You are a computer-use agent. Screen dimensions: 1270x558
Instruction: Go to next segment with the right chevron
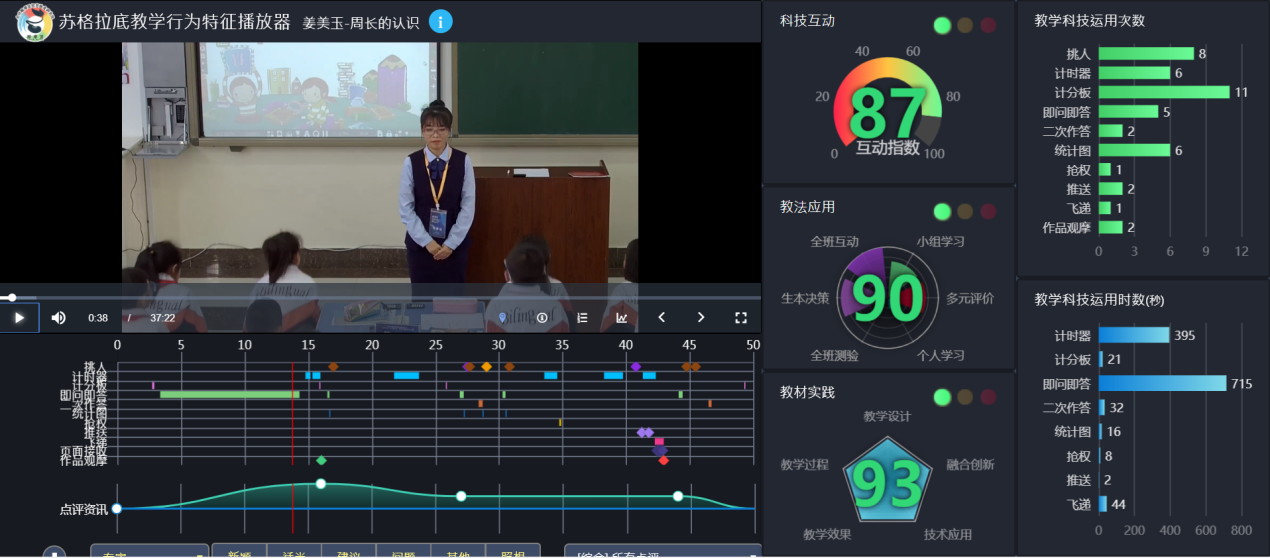(x=701, y=318)
